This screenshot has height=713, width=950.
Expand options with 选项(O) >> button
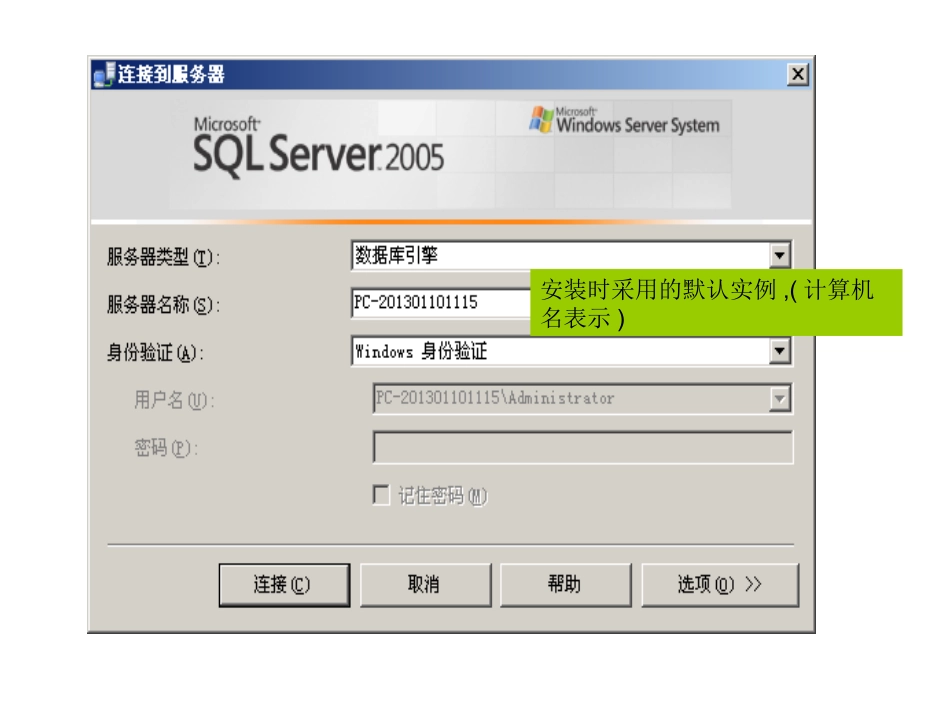[x=720, y=585]
